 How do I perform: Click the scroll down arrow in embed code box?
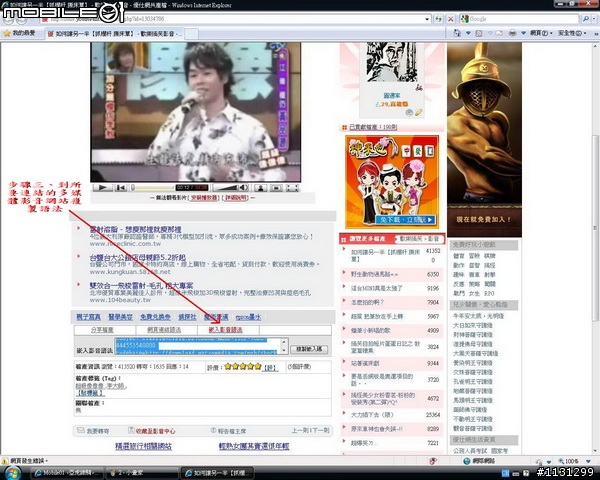pos(284,351)
